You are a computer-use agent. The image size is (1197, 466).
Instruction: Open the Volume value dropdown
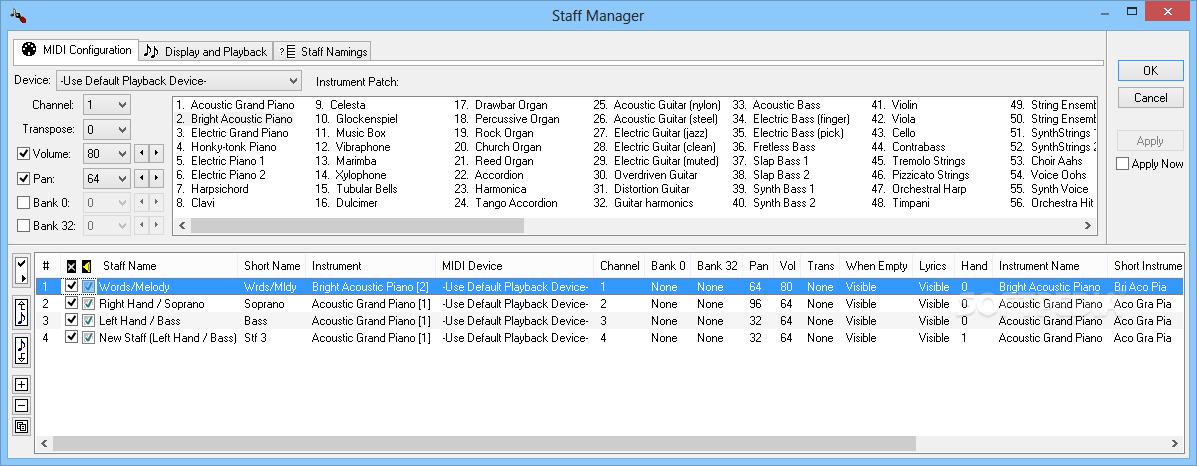pyautogui.click(x=107, y=154)
